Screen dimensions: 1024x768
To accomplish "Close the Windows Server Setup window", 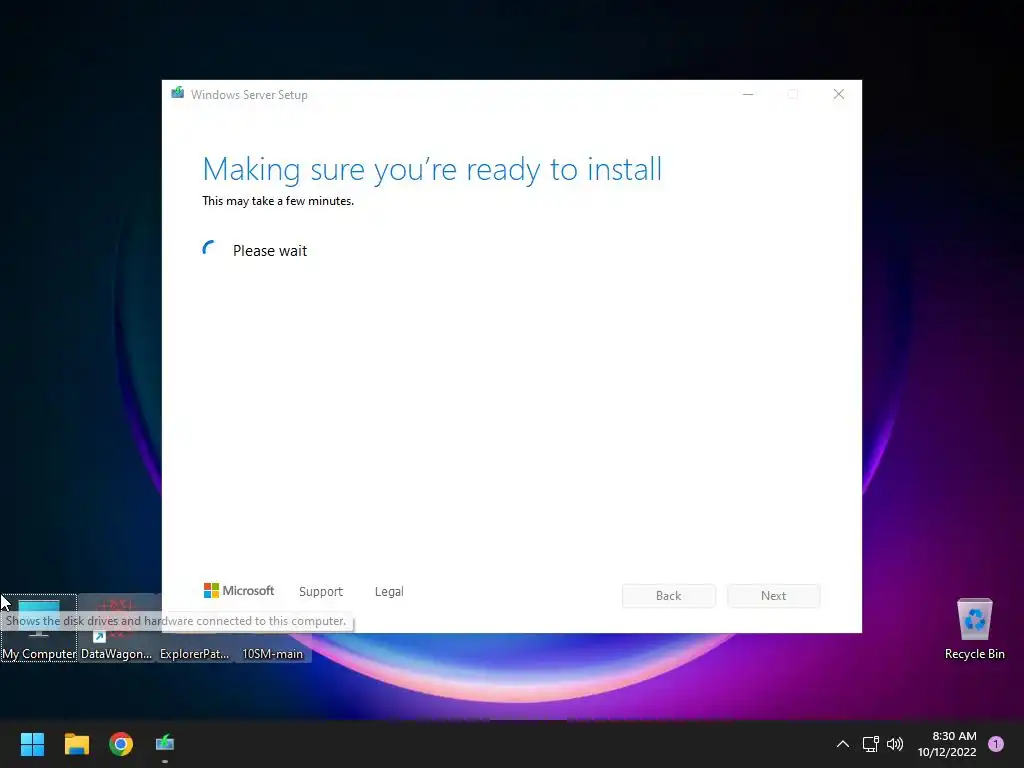I will click(x=839, y=95).
